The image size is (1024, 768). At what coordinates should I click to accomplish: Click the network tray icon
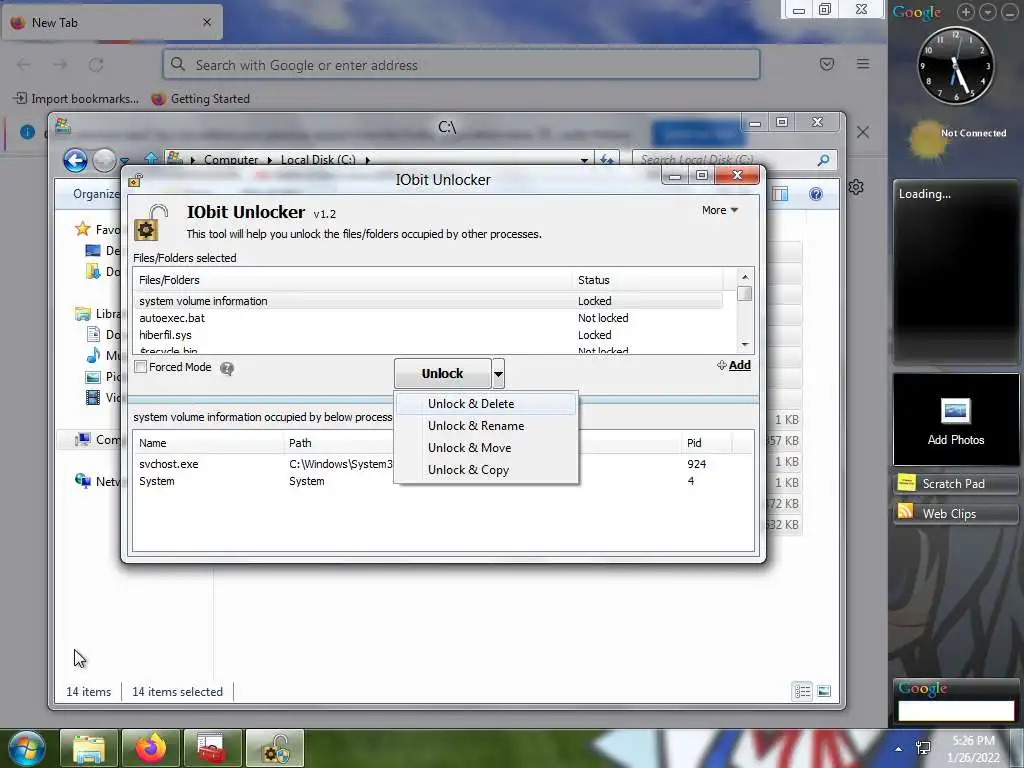923,748
